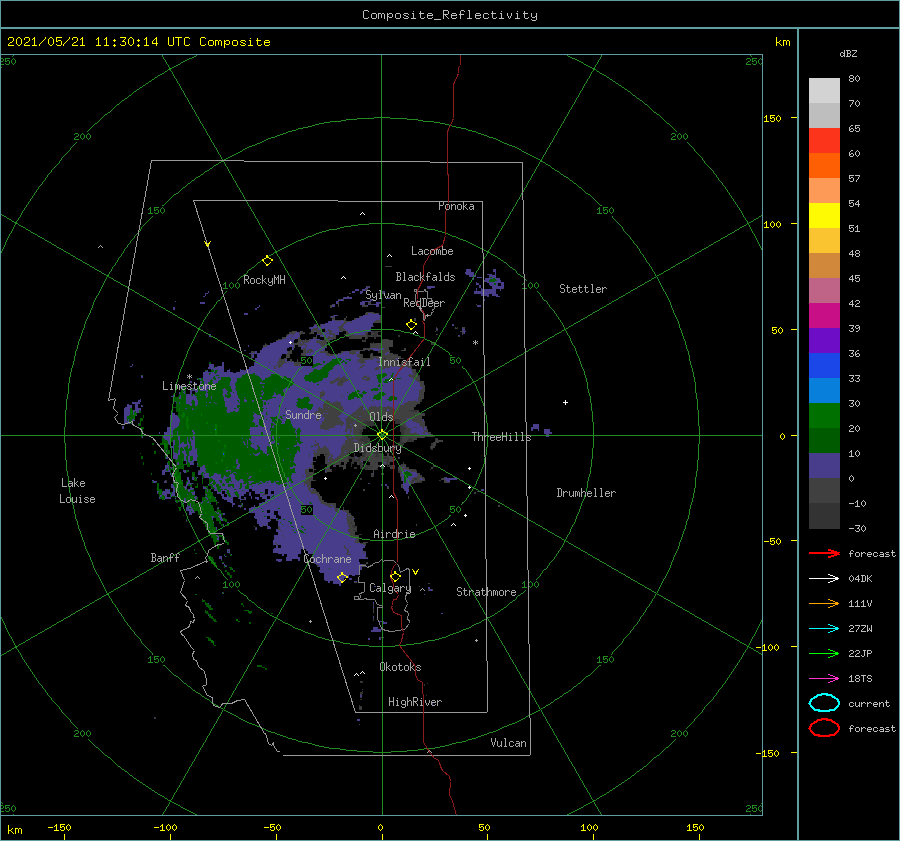
Task: Click the Drumheller label on map
Action: pyautogui.click(x=586, y=493)
